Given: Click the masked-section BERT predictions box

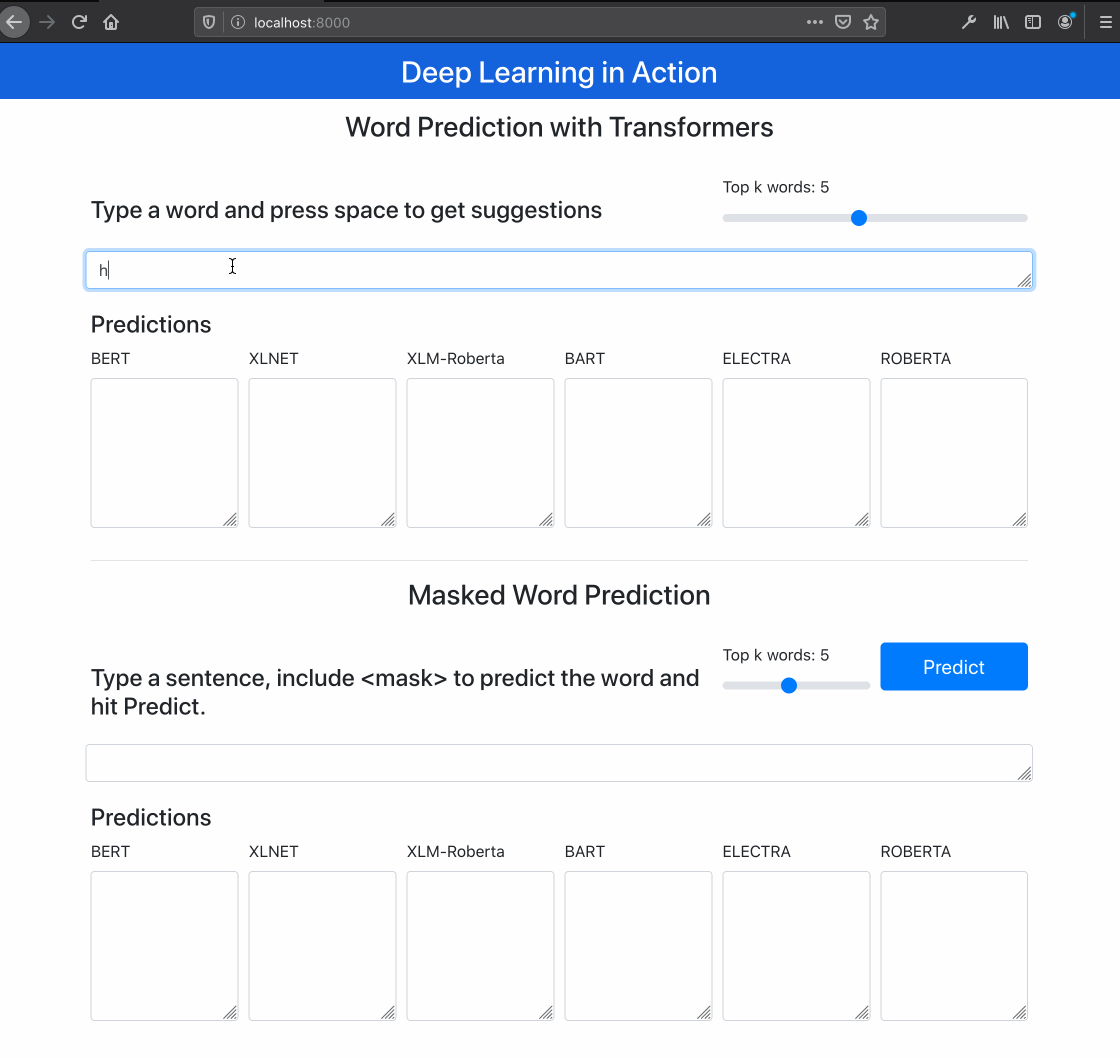Looking at the screenshot, I should 164,946.
